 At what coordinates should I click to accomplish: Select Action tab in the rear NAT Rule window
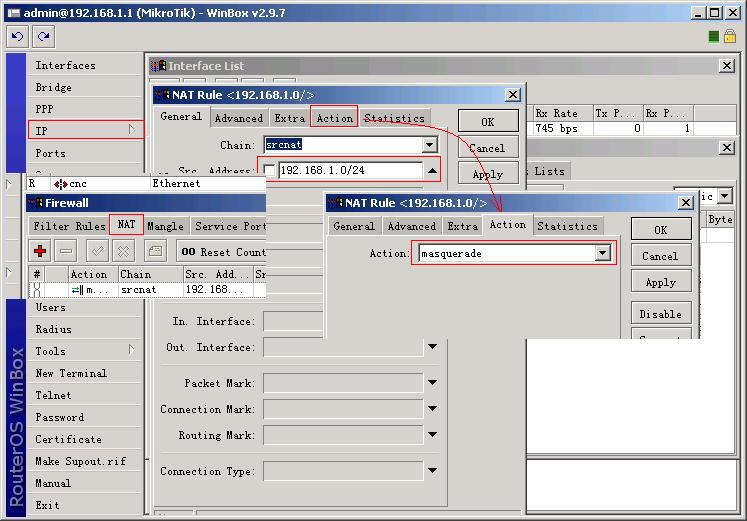334,117
